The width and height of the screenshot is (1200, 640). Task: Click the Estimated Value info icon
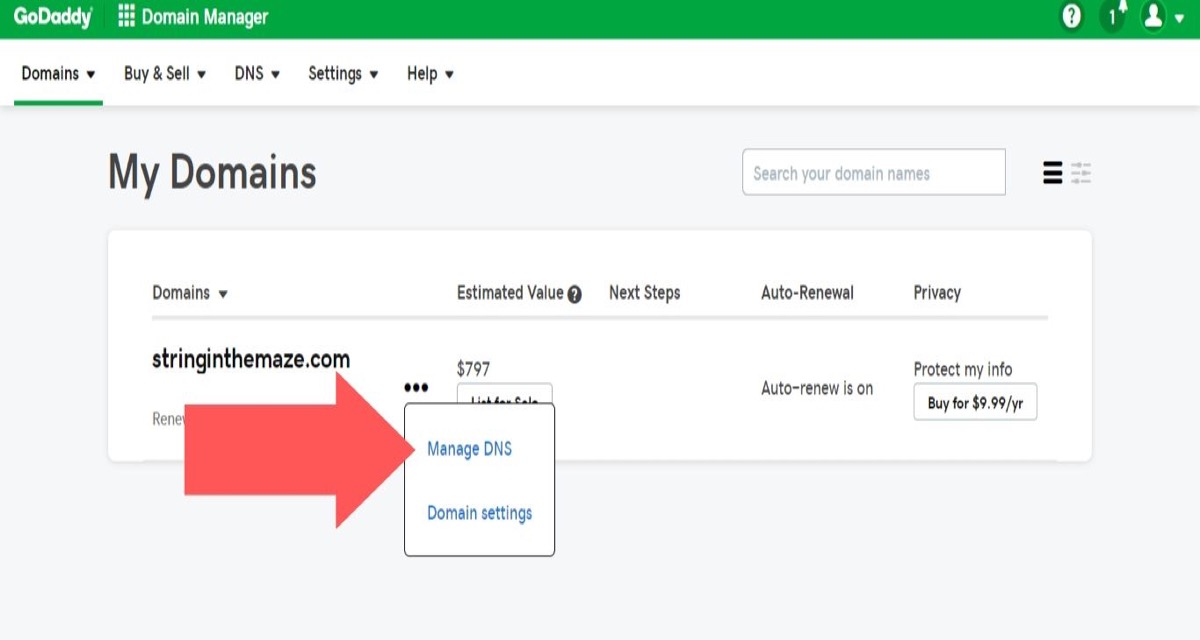pos(574,295)
